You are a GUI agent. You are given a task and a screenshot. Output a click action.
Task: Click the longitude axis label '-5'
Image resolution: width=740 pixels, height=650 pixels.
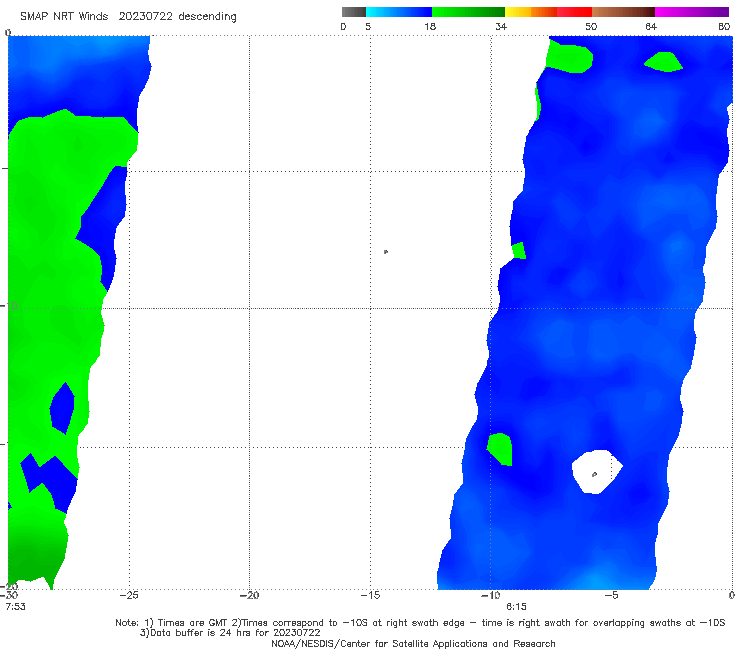point(611,595)
